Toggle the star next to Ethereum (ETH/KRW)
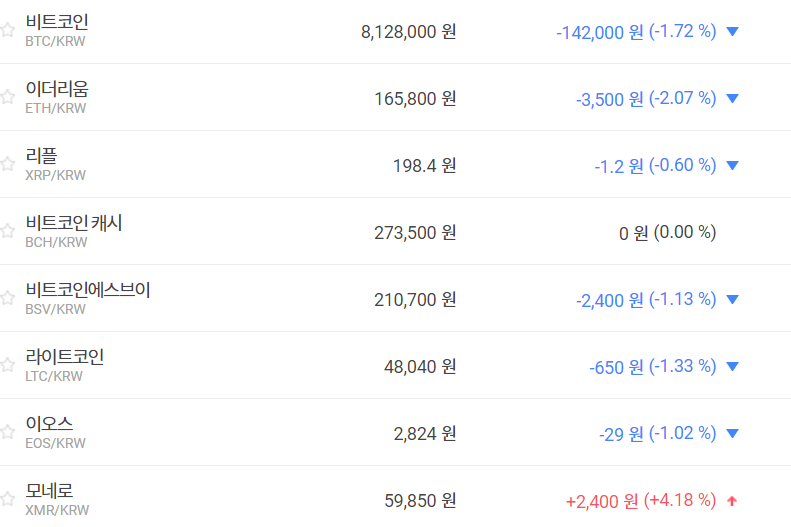Viewport: 791px width, 527px height. tap(8, 97)
